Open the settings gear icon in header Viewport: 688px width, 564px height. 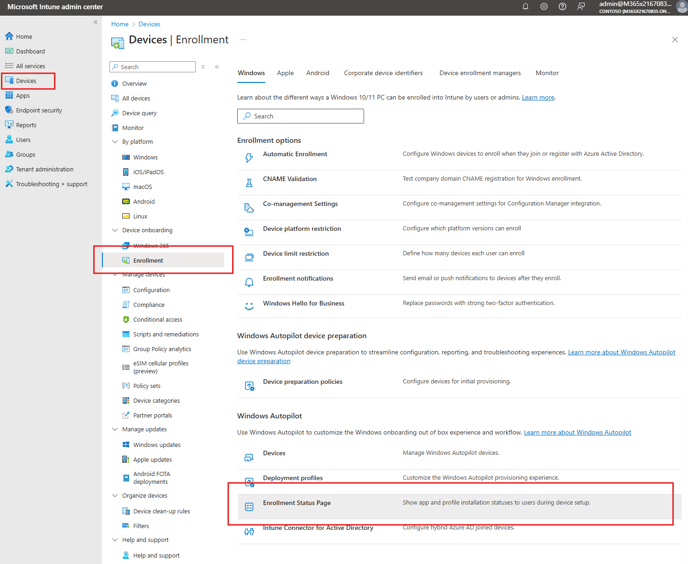[x=544, y=7]
